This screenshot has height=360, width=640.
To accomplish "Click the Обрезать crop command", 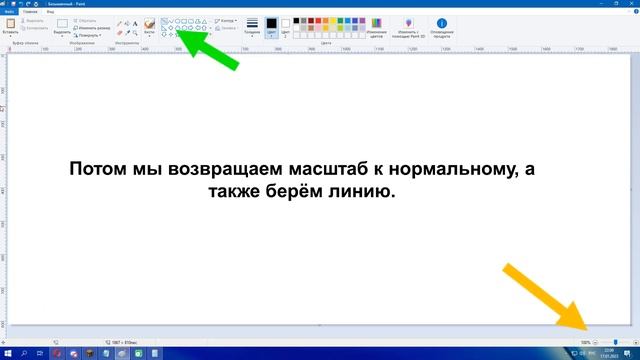I will 85,20.
